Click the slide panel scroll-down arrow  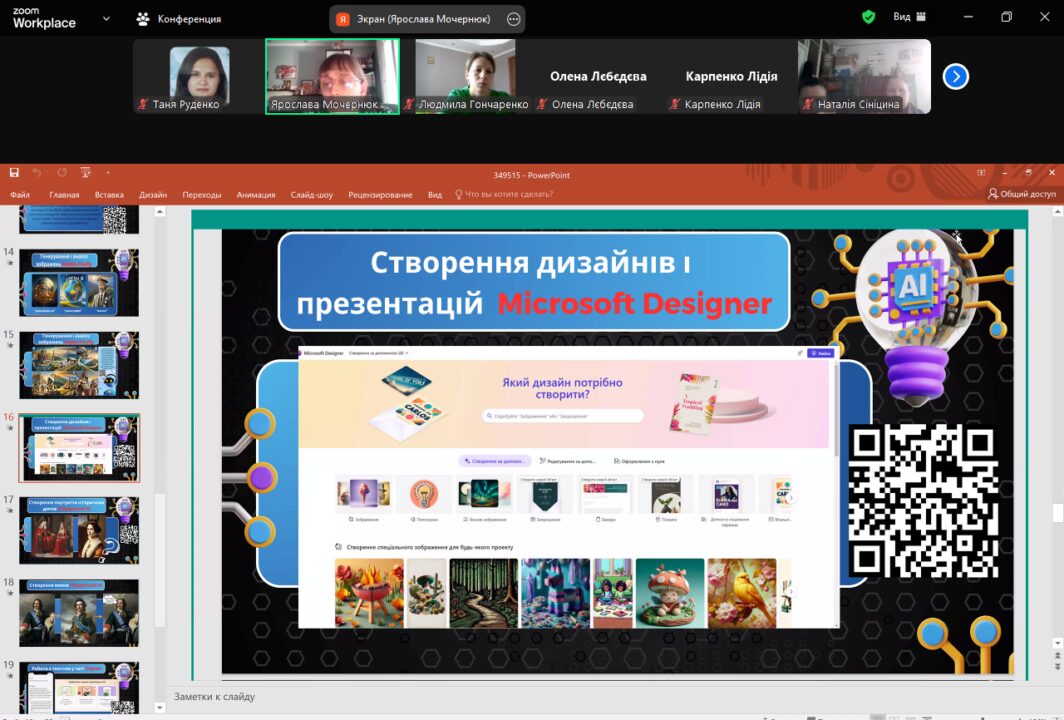click(x=160, y=707)
